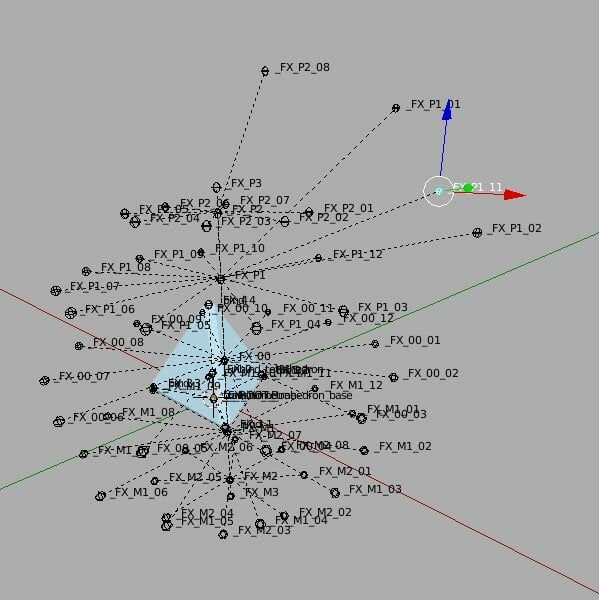
Task: Click the _FX_P1_05 label text
Action: coord(184,325)
